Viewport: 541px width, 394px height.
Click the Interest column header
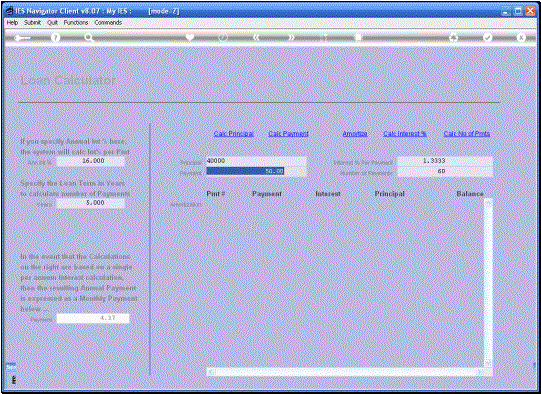pyautogui.click(x=328, y=194)
